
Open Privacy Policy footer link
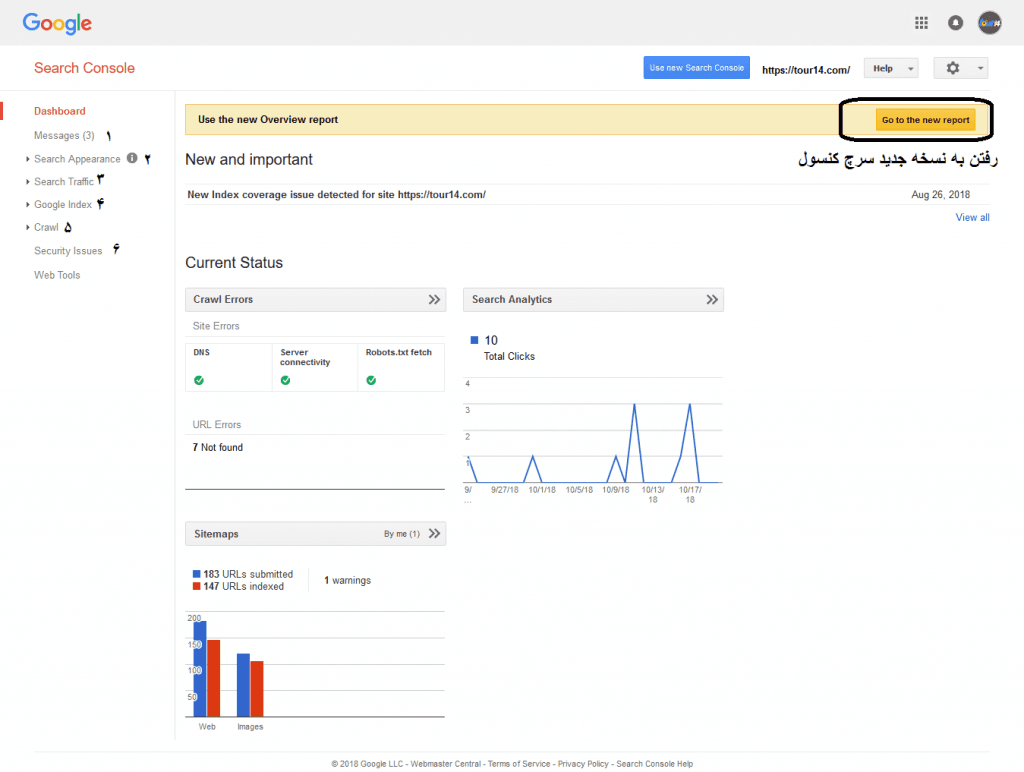coord(583,764)
